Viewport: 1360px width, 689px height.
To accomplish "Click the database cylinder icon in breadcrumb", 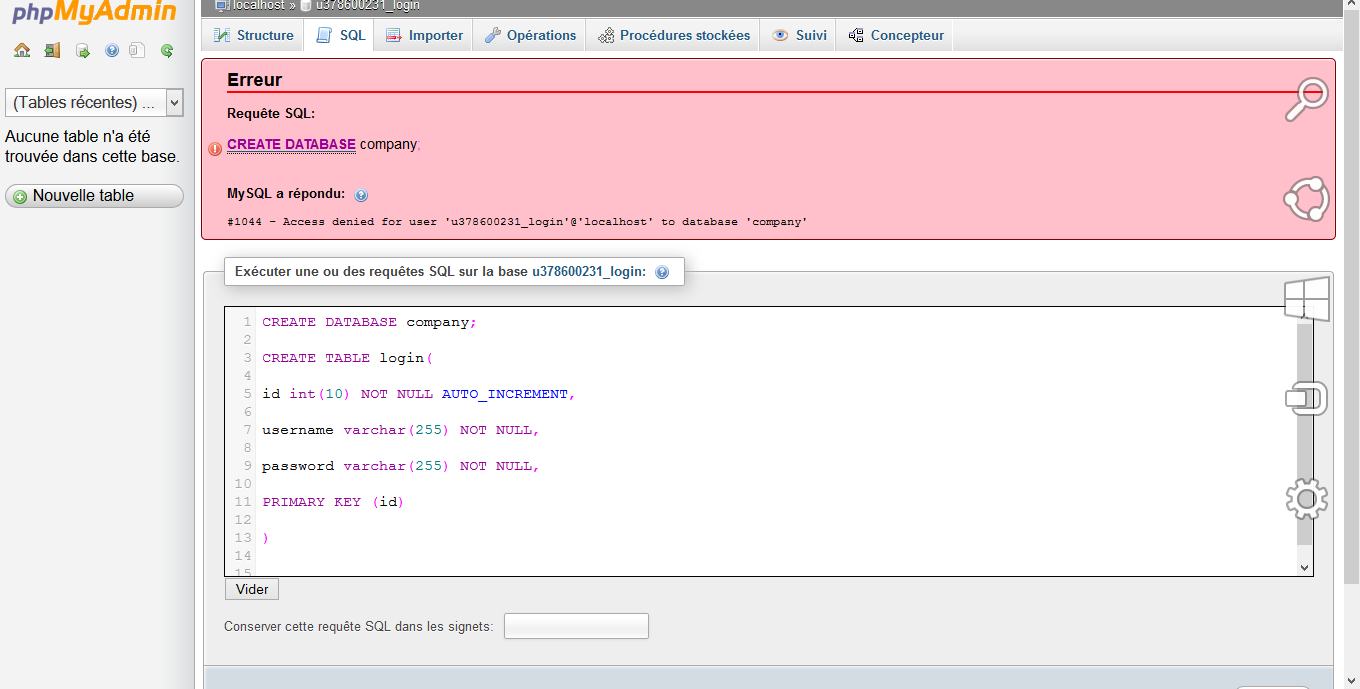I will 306,5.
